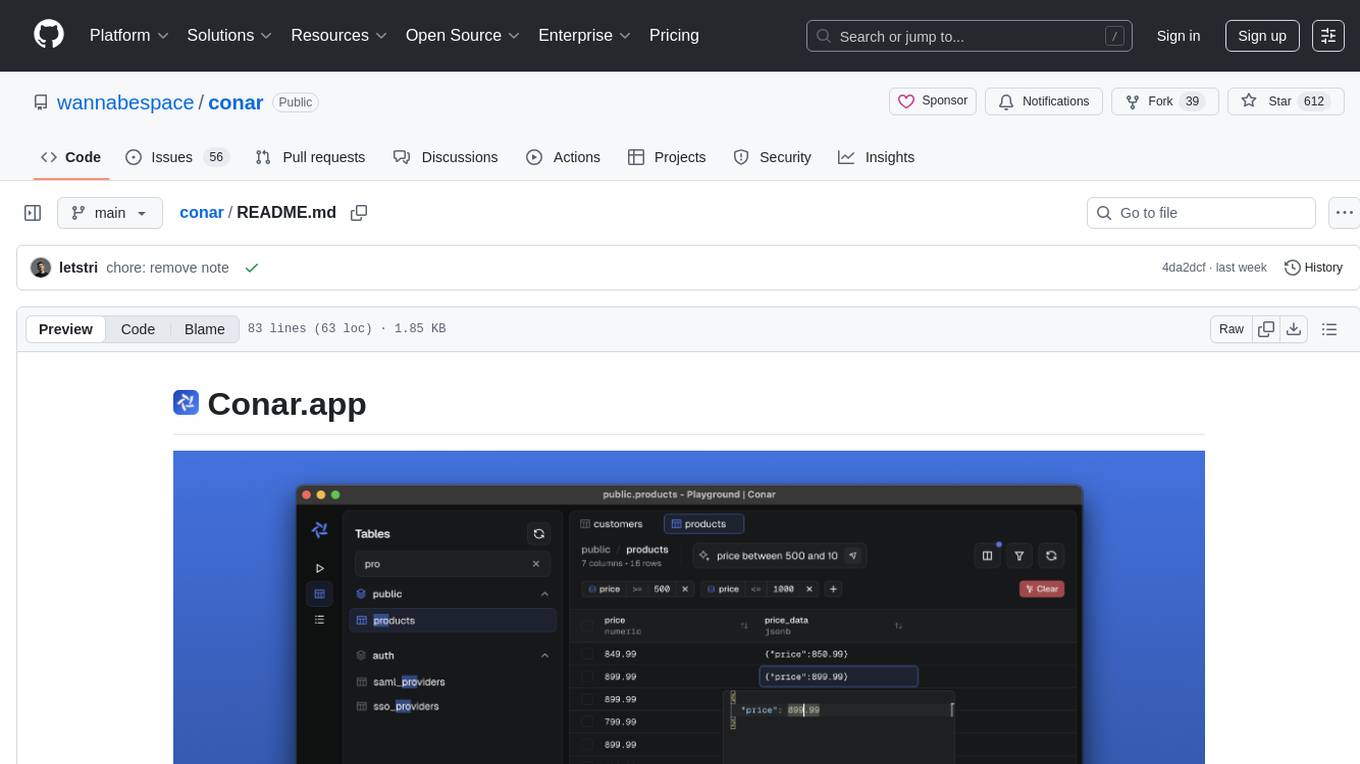Open commit hash 4da2dcf
This screenshot has height=764, width=1360.
point(1186,267)
